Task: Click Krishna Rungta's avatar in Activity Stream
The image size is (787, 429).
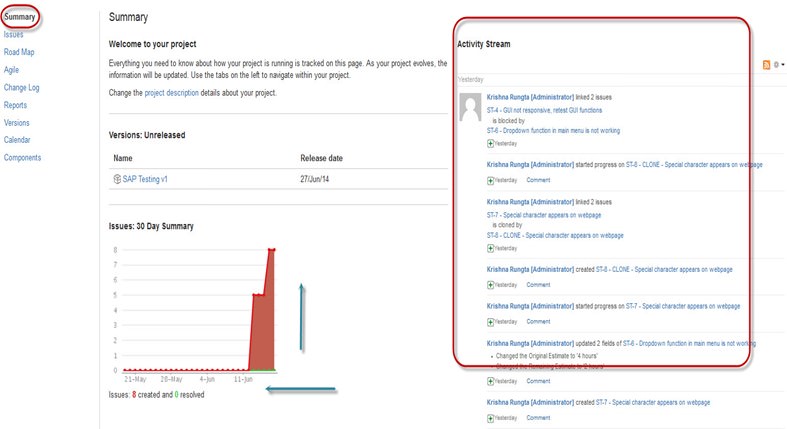Action: coord(470,107)
